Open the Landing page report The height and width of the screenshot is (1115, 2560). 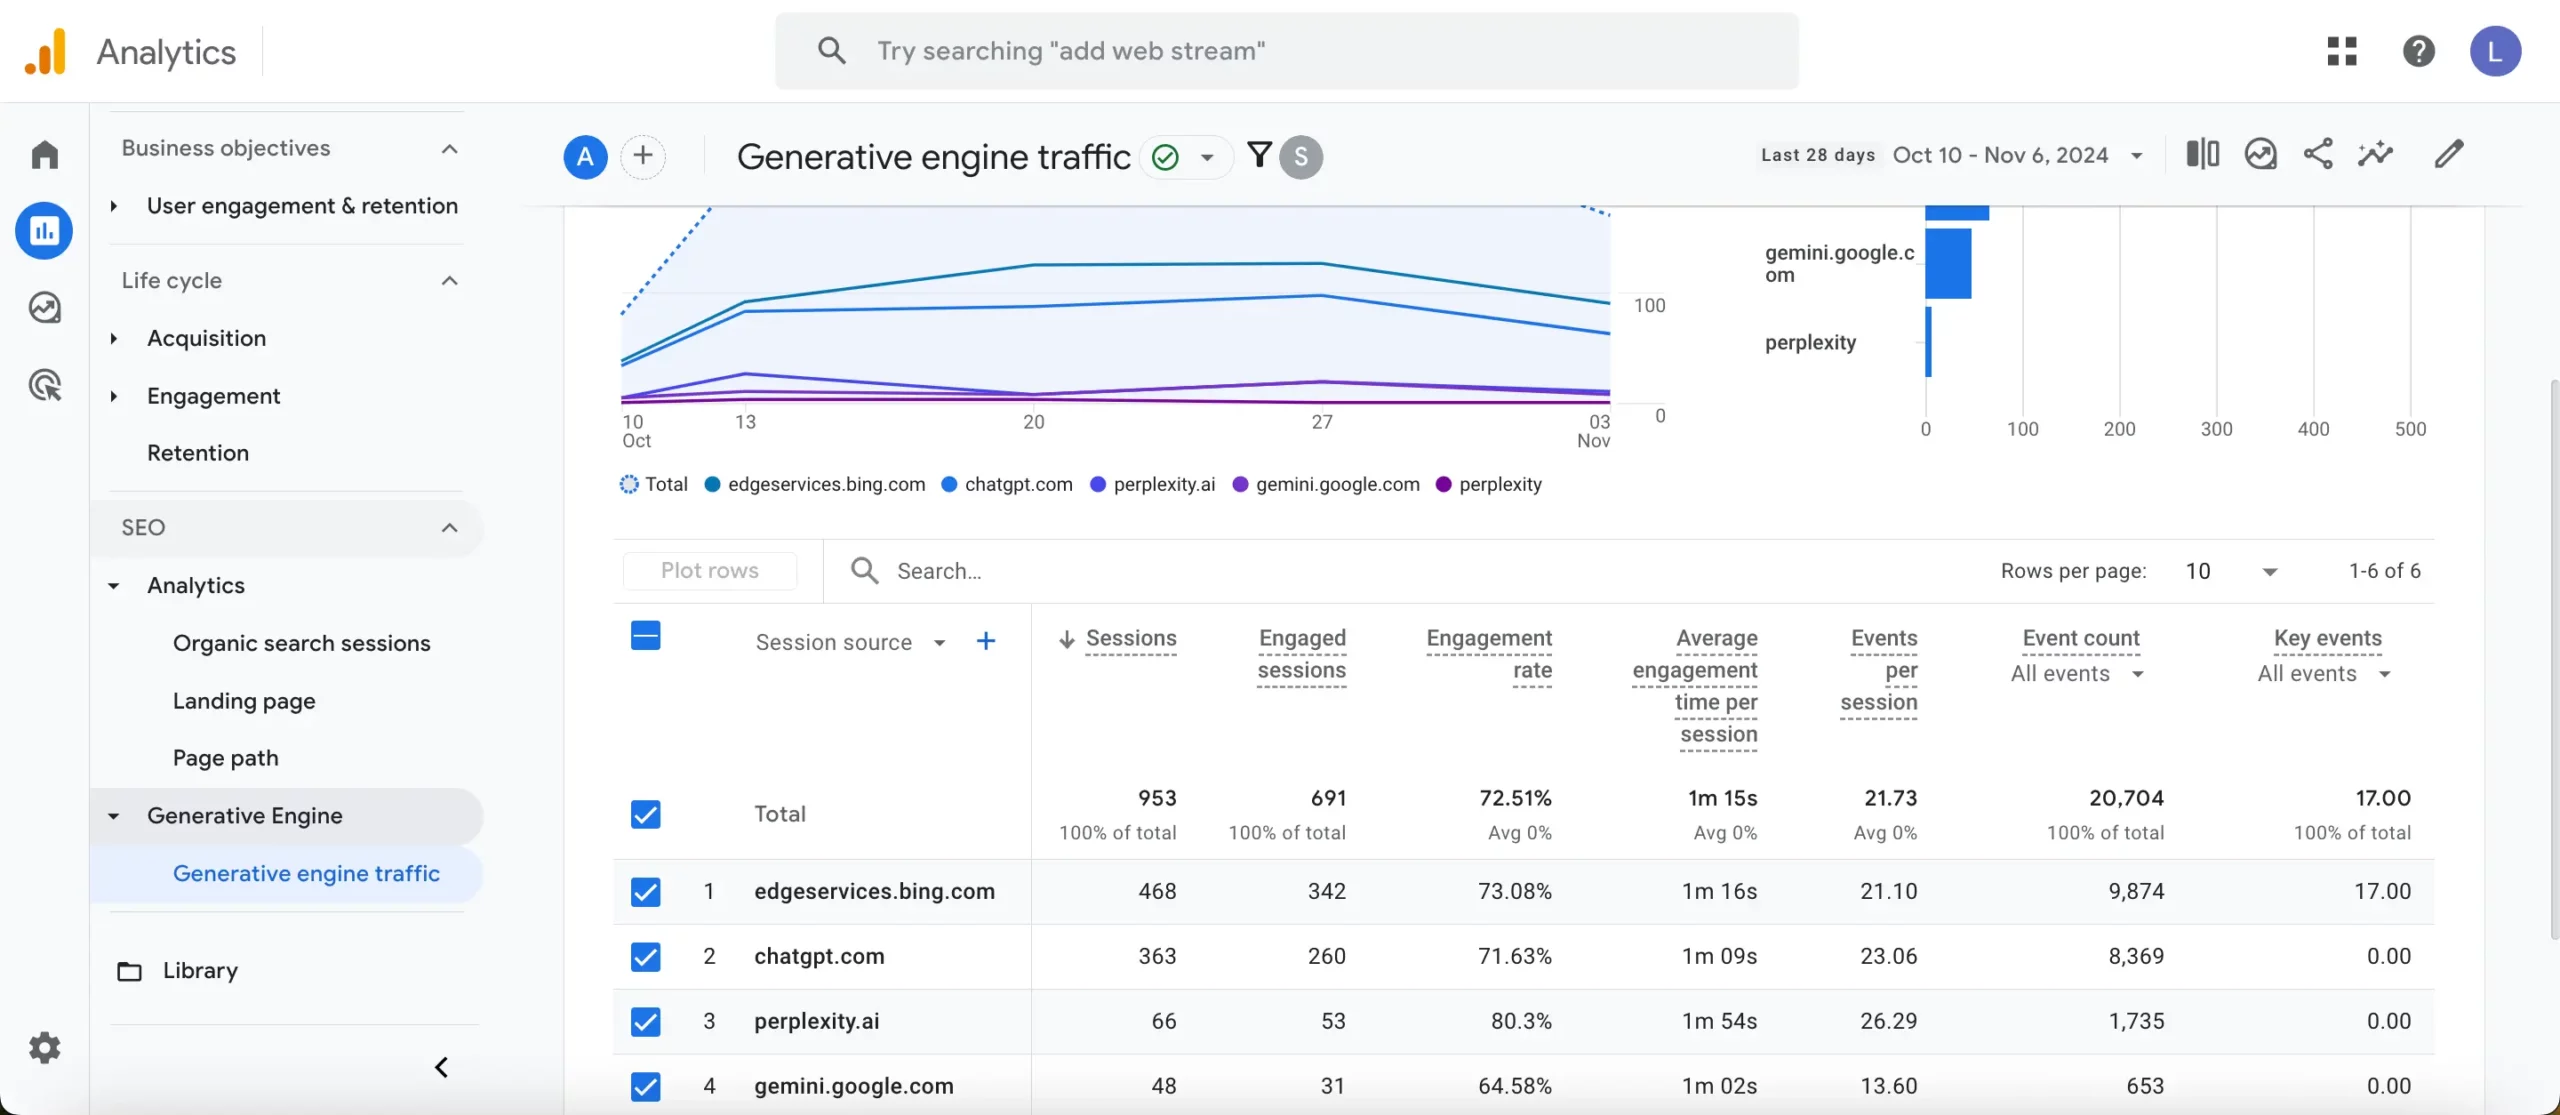244,701
